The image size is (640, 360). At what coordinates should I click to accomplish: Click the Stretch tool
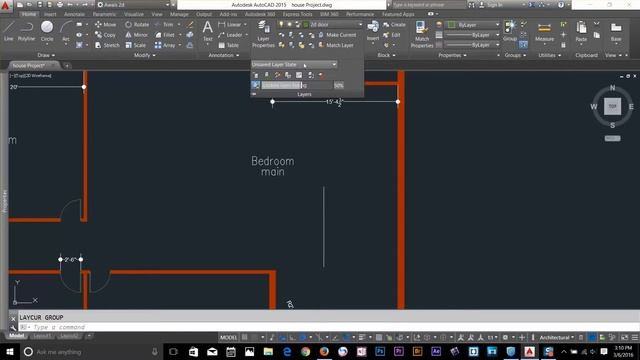click(107, 45)
